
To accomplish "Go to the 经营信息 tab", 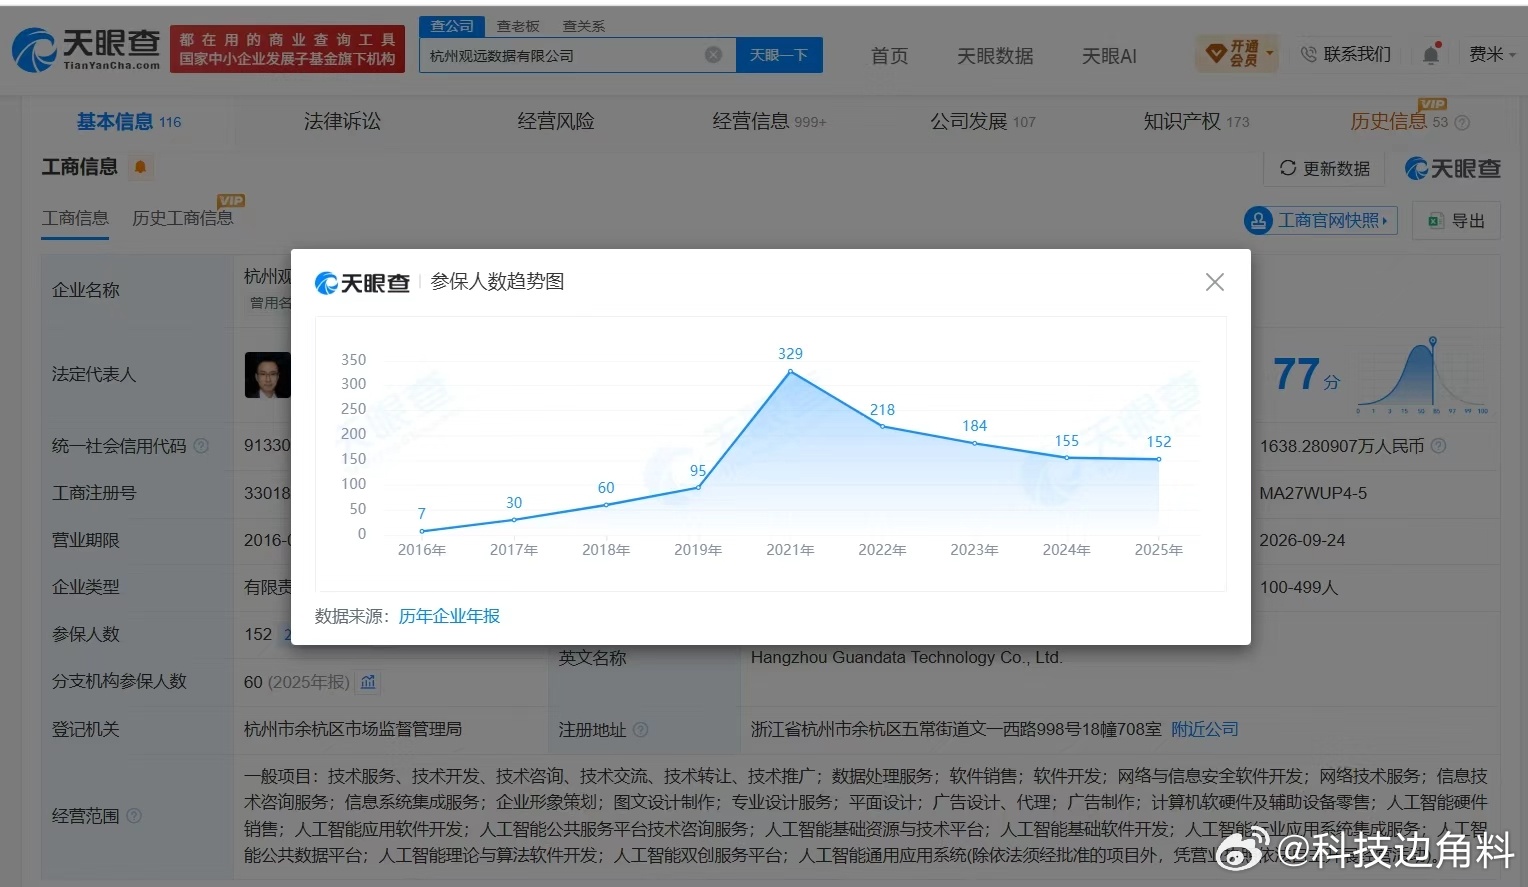I will tap(769, 121).
